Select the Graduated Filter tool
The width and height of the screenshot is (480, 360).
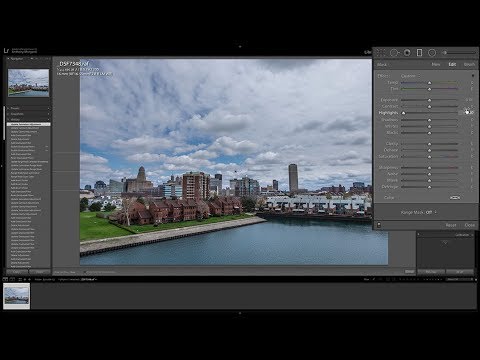(420, 53)
